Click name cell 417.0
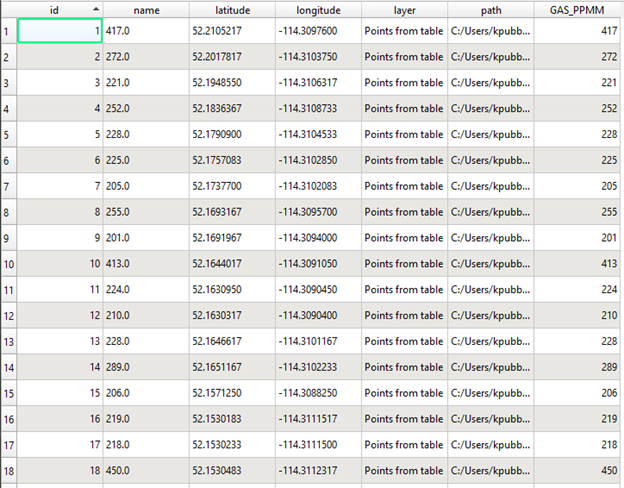The image size is (624, 488). click(x=146, y=31)
